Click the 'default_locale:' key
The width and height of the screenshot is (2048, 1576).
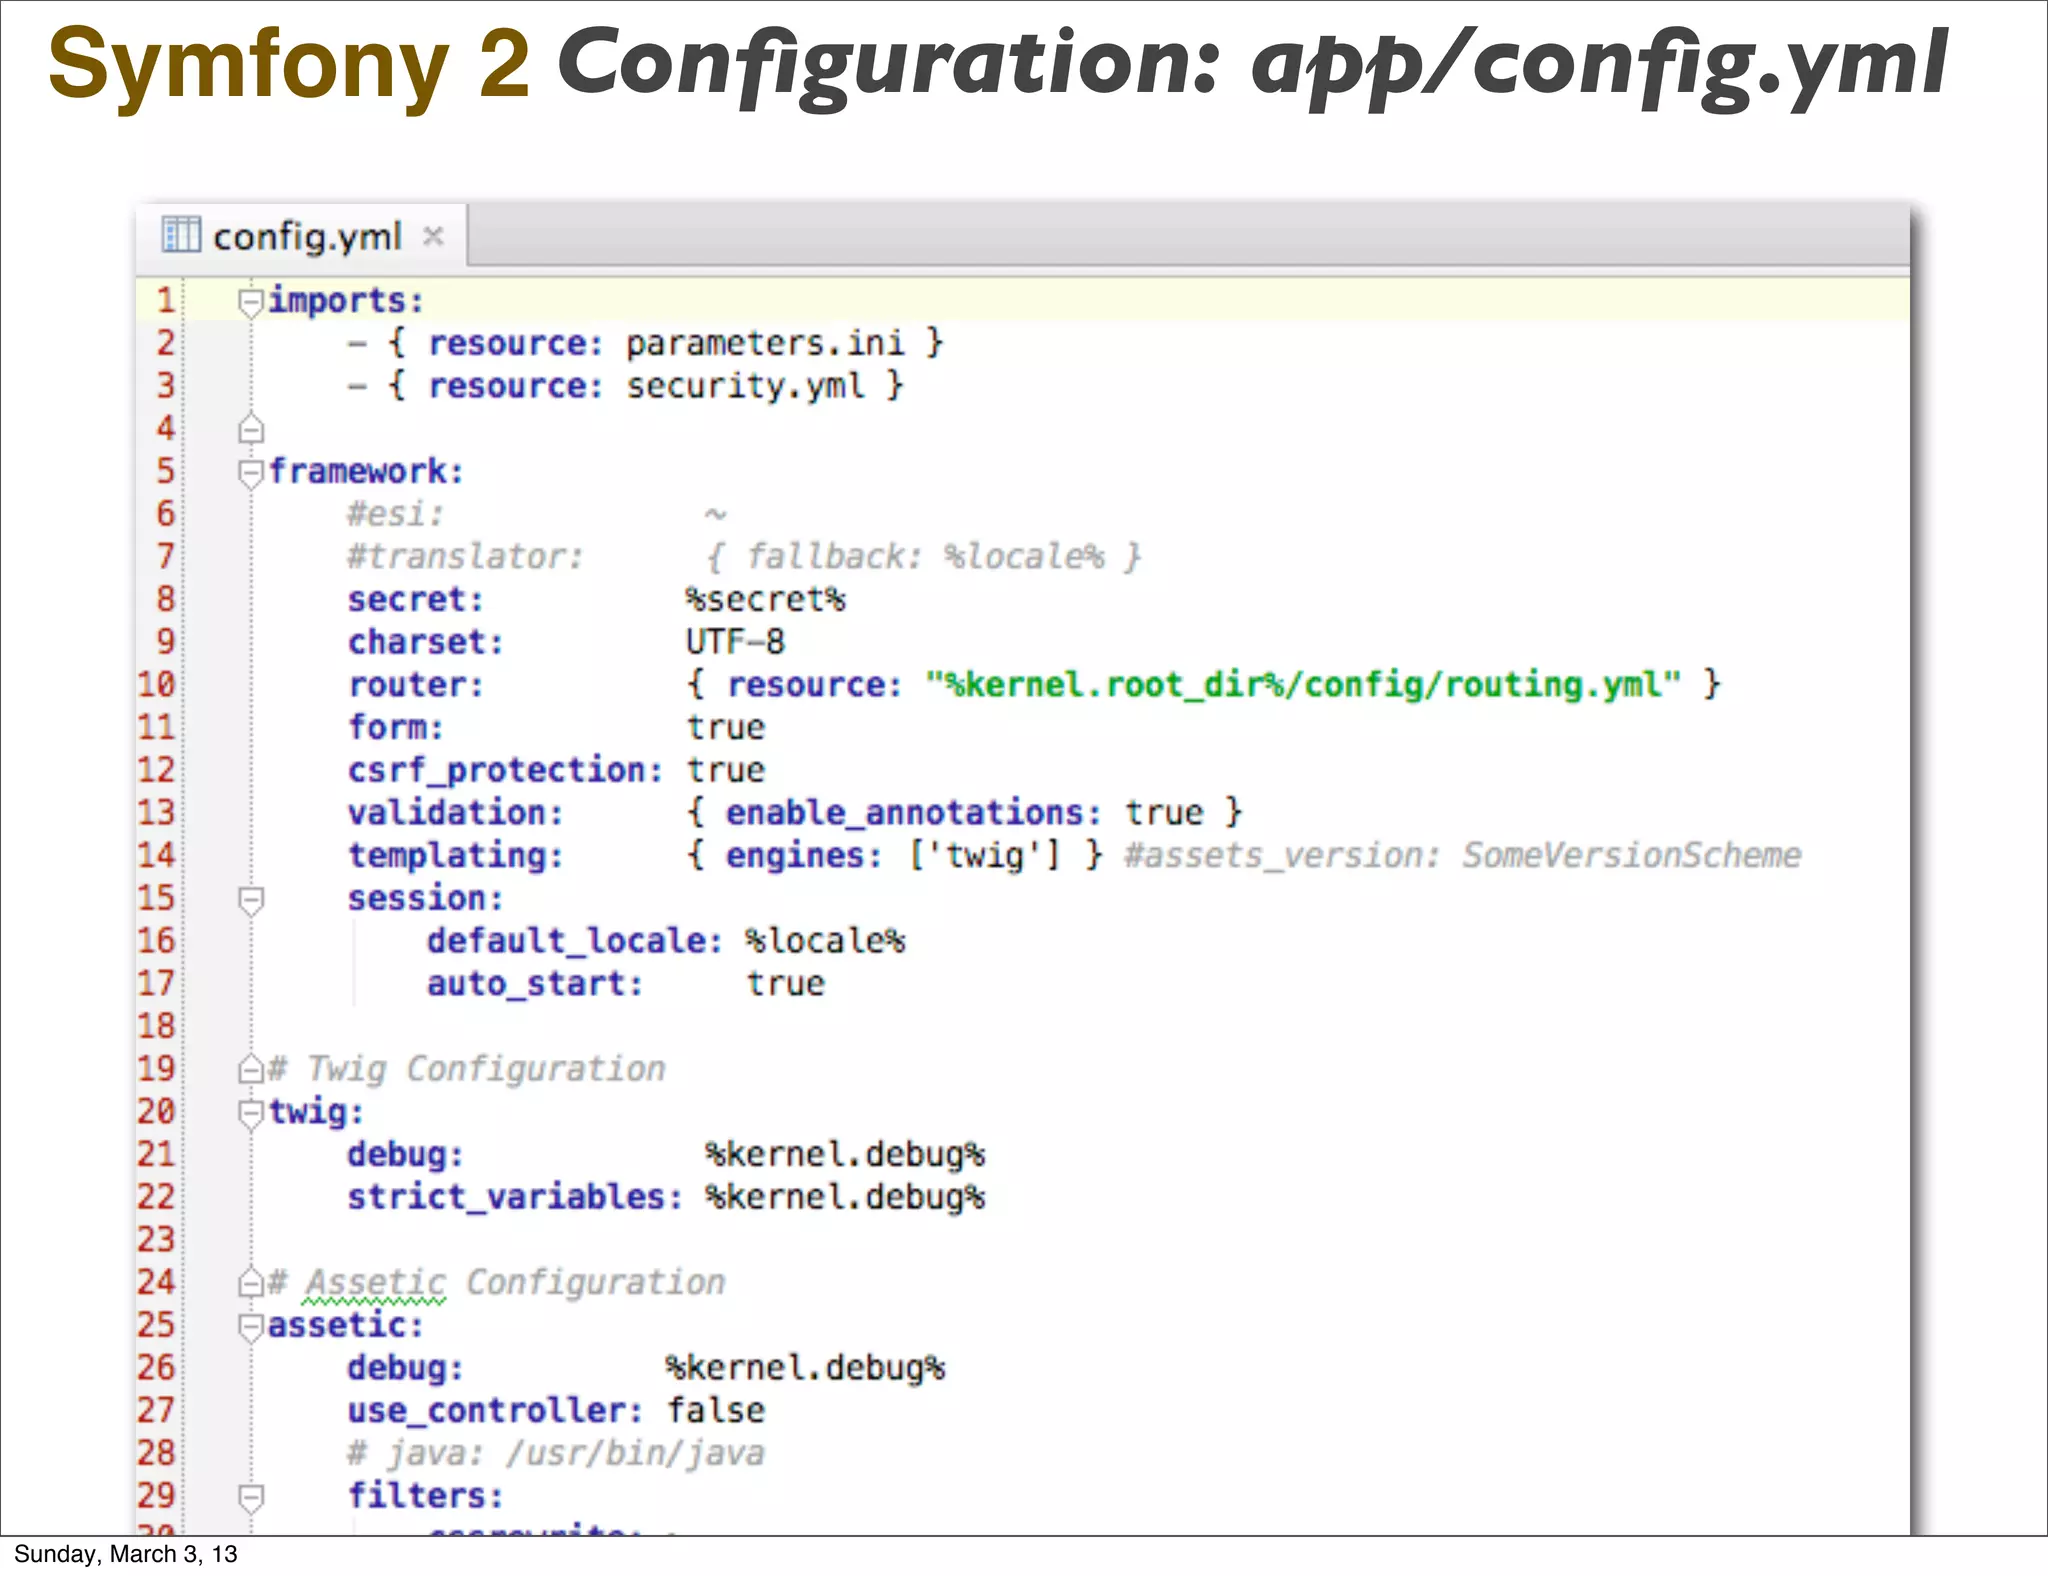pos(574,941)
